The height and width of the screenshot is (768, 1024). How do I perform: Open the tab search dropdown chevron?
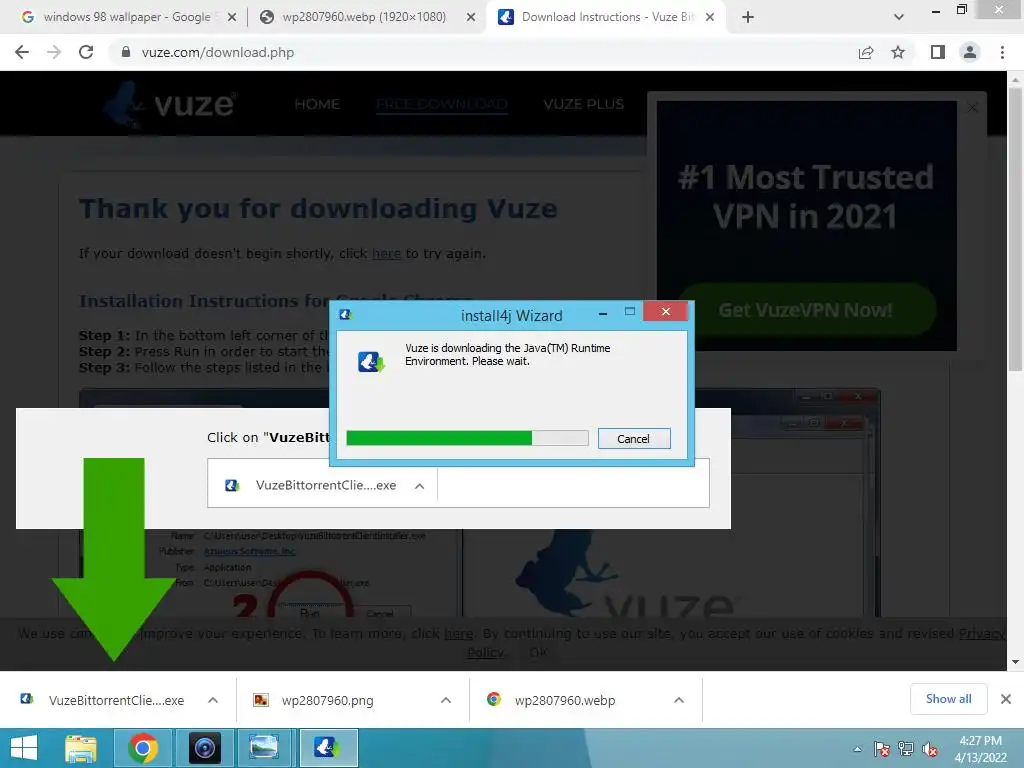[899, 17]
